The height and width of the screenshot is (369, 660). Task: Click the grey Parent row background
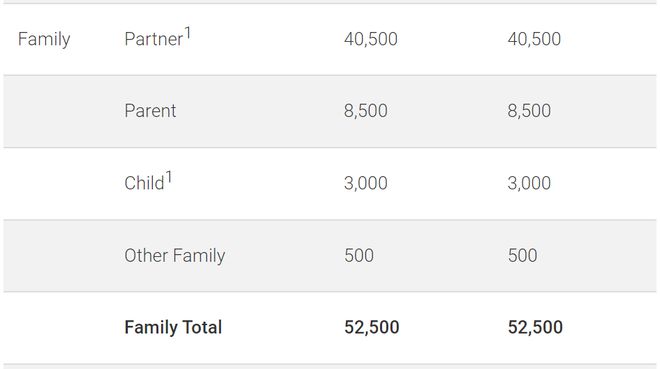[x=330, y=111]
